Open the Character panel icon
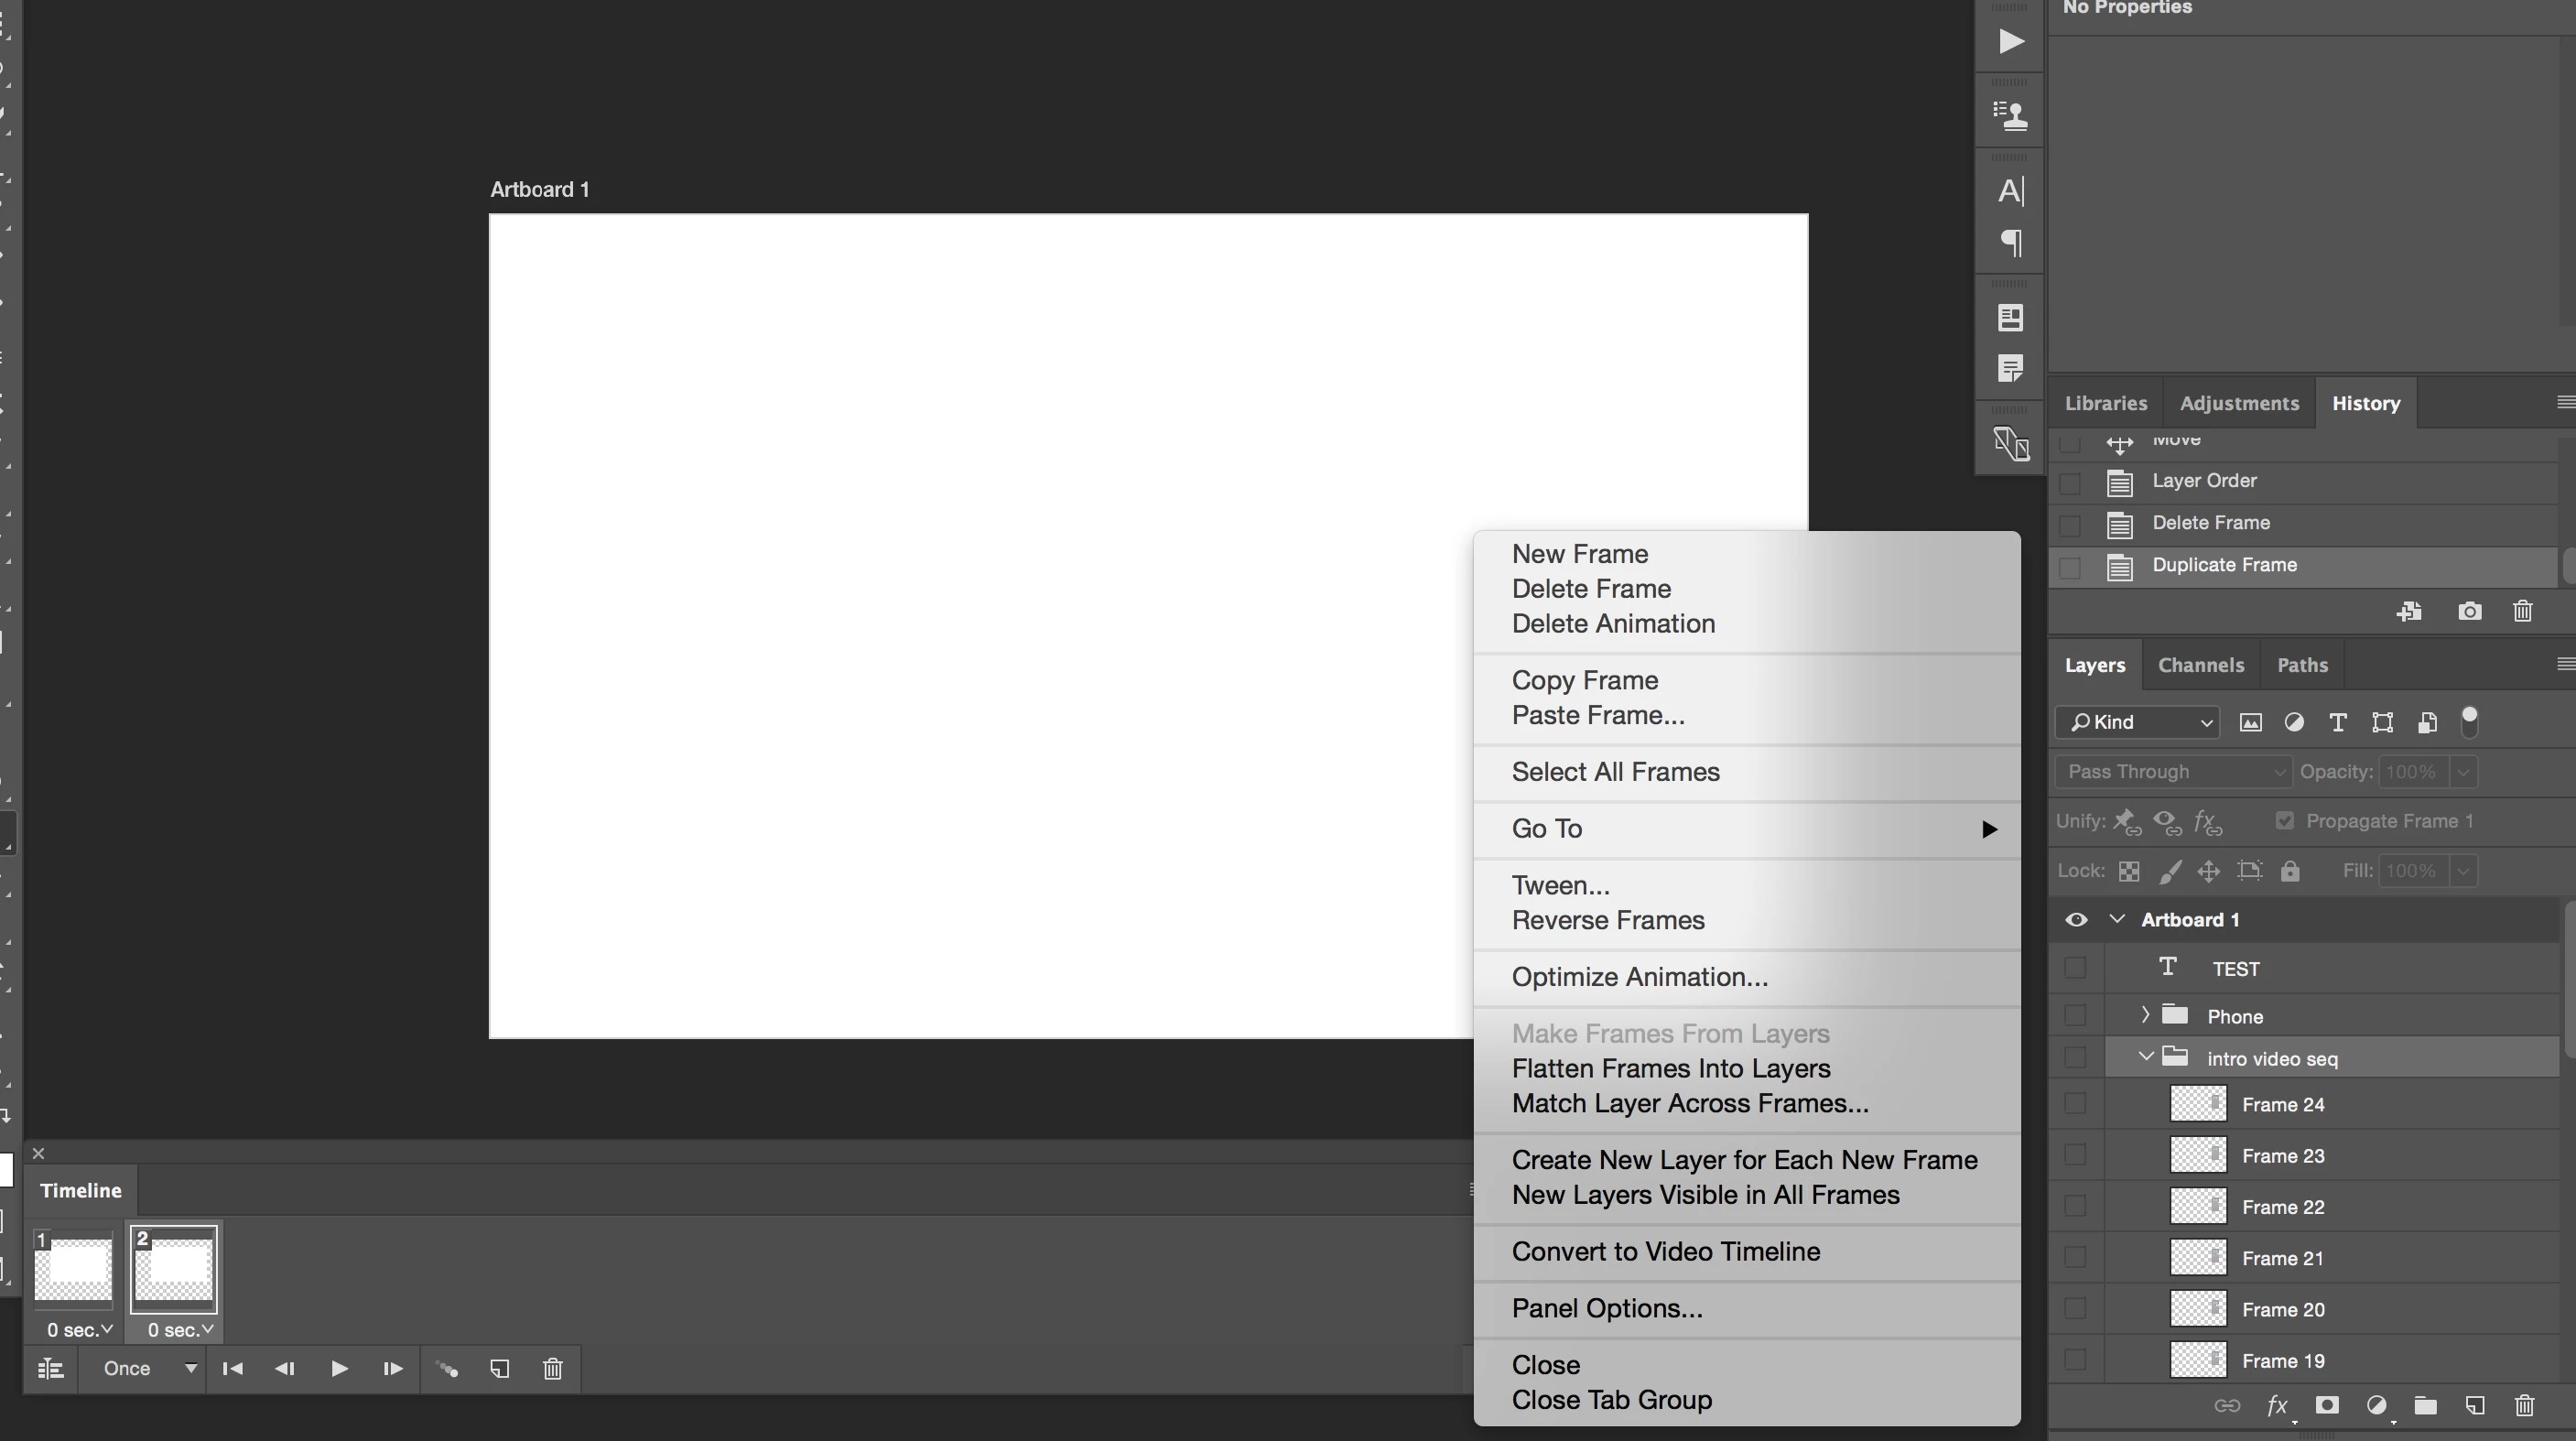The image size is (2576, 1441). point(2010,190)
